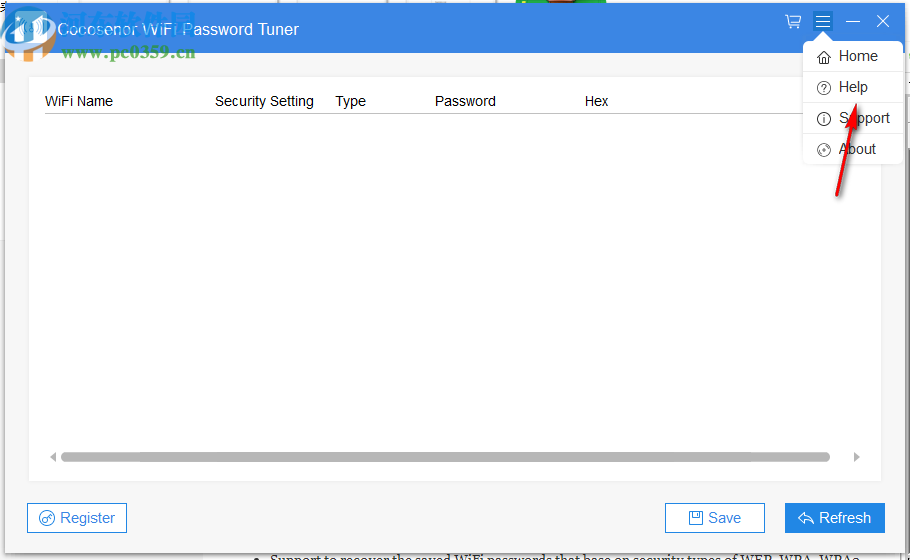This screenshot has width=910, height=560.
Task: Toggle the hamburger menu icon
Action: click(x=822, y=21)
